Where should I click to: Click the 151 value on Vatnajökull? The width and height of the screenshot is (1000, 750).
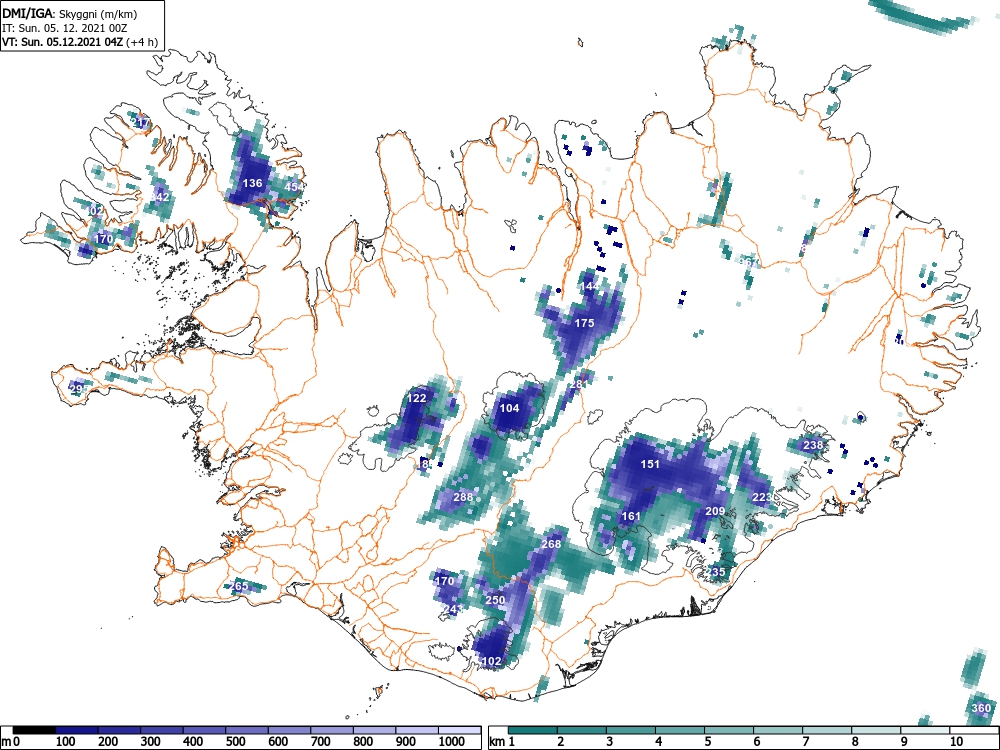[650, 464]
